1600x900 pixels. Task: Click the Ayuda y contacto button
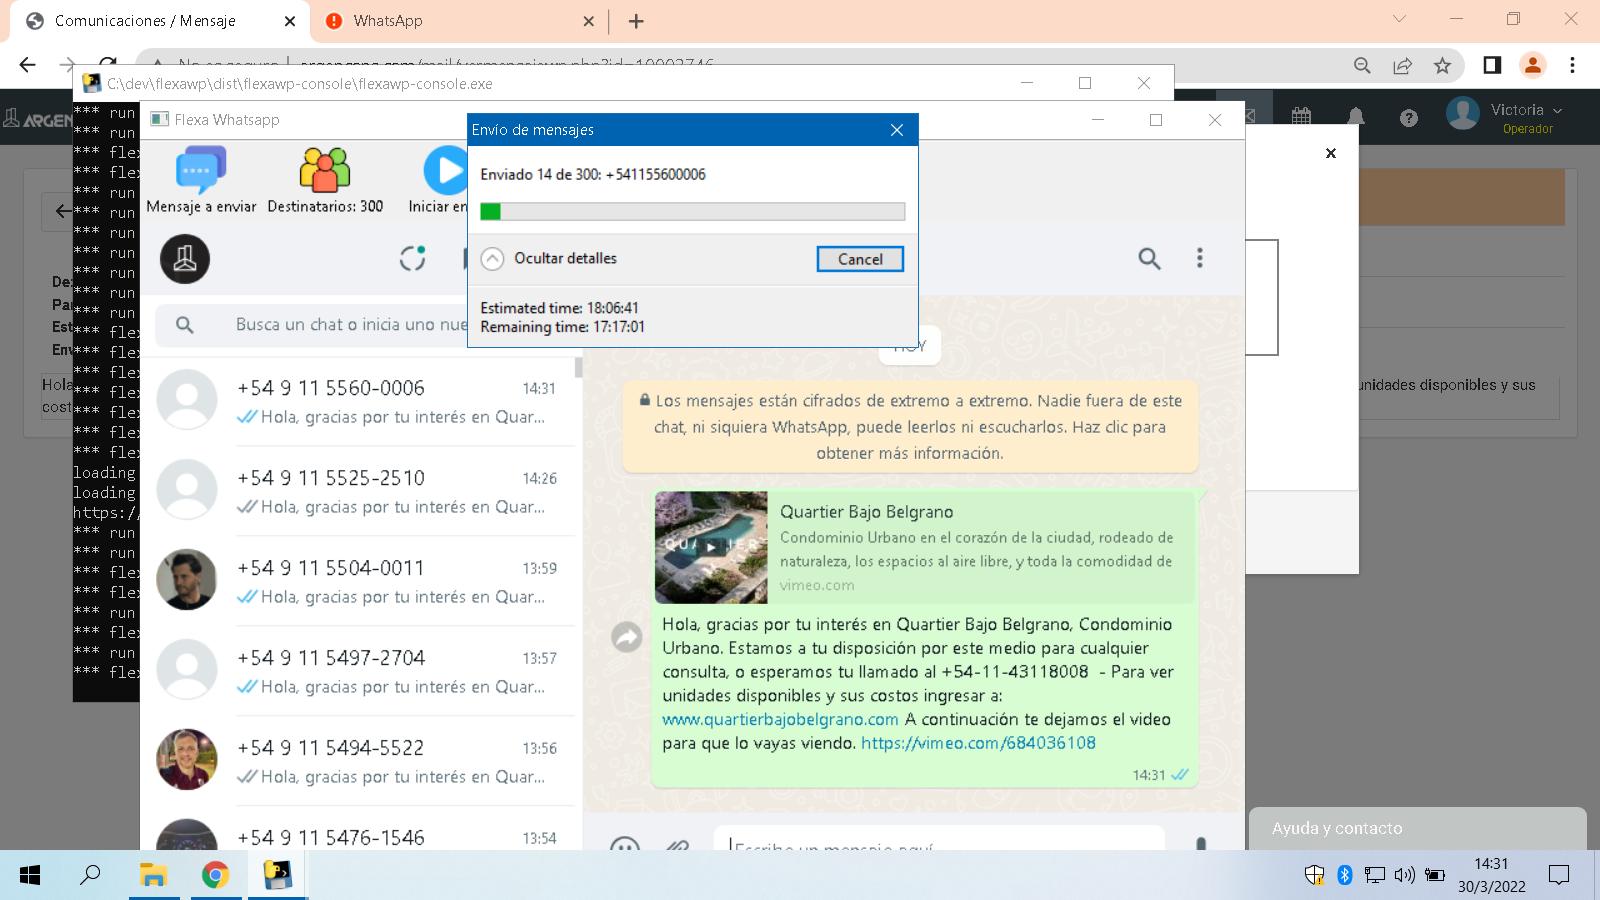coord(1417,829)
